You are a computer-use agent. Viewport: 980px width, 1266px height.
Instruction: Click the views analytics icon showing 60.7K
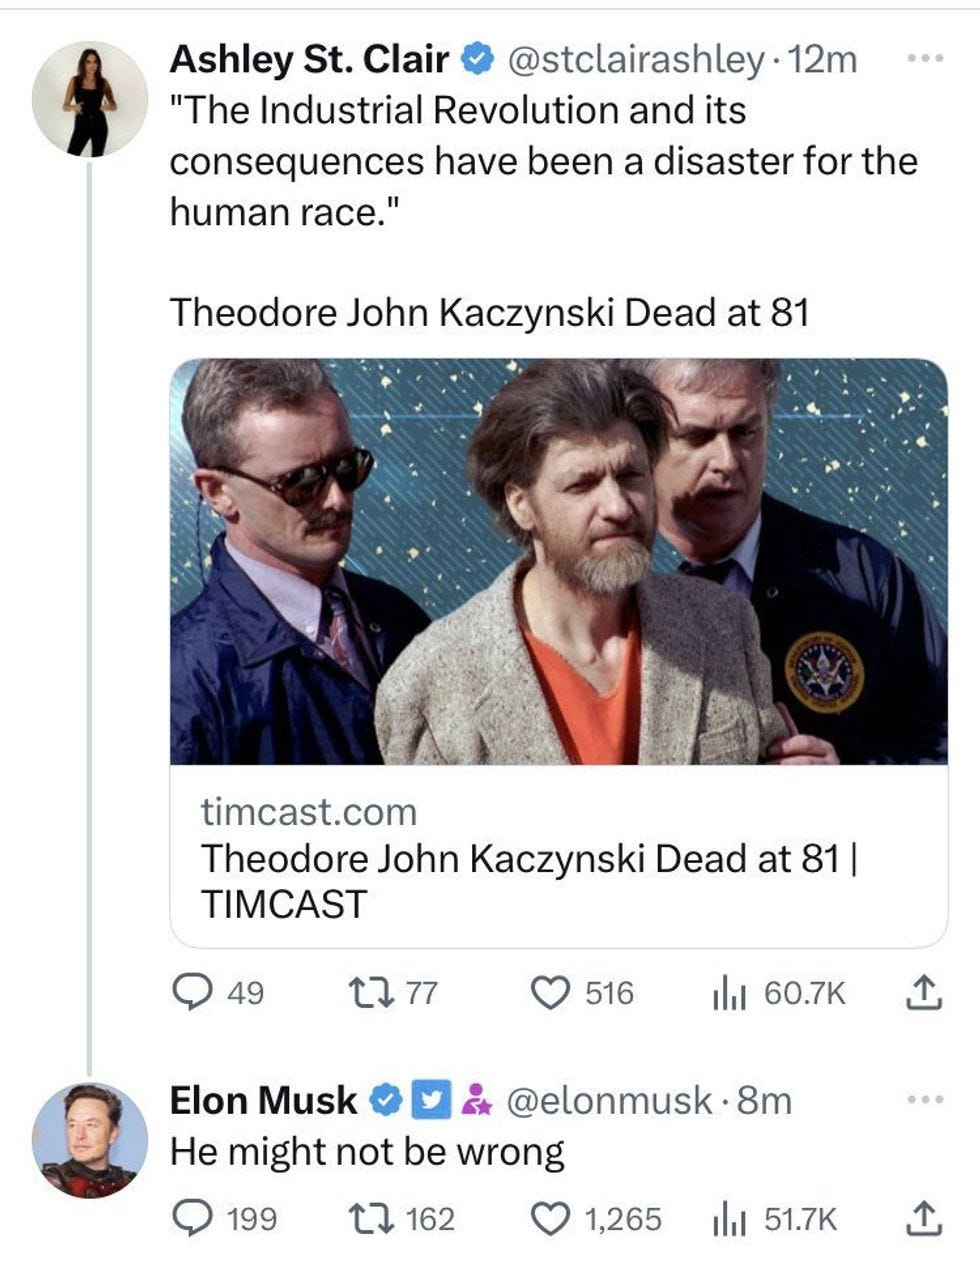coord(729,991)
